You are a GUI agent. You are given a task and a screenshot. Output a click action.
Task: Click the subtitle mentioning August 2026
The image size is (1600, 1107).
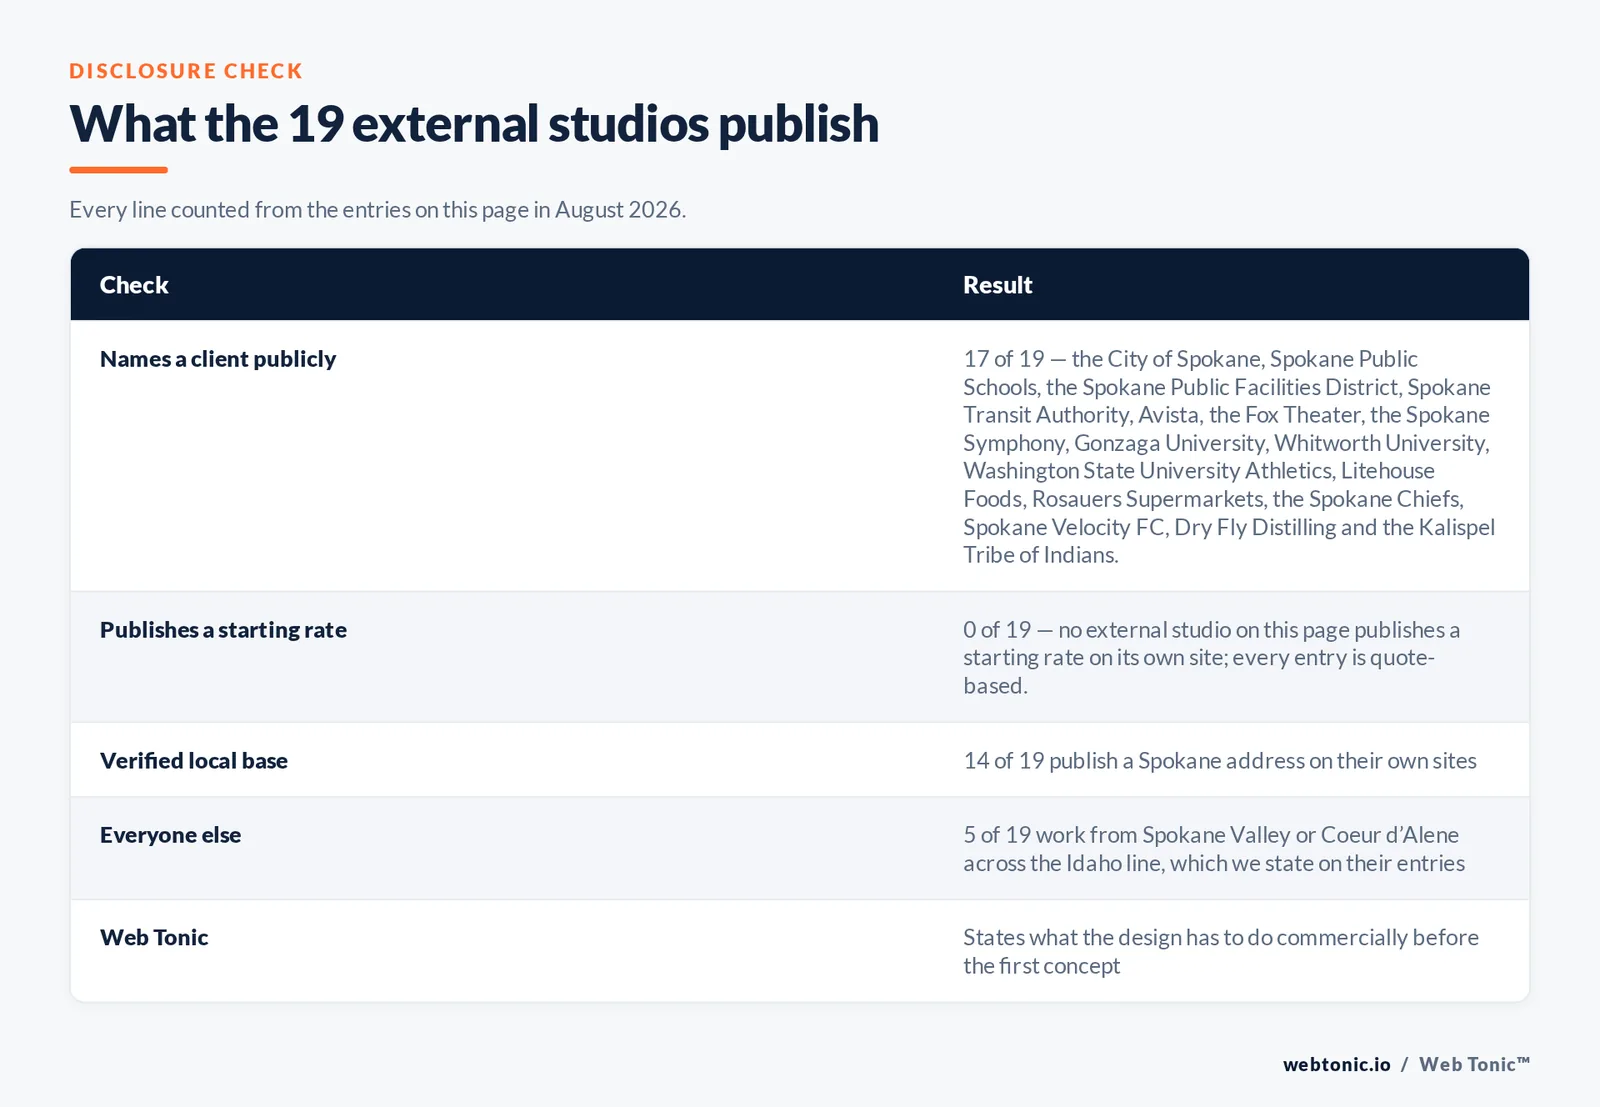tap(377, 210)
